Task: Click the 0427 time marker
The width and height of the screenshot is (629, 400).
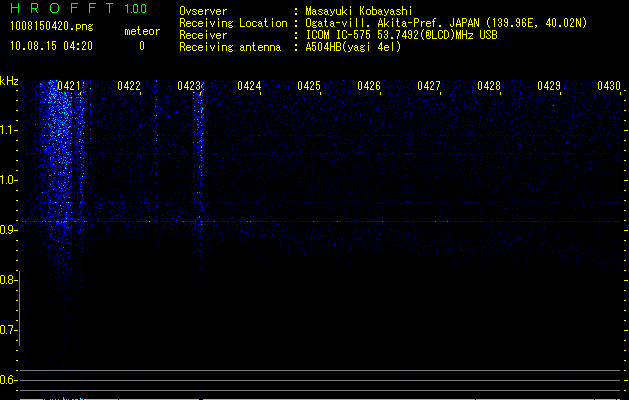Action: pyautogui.click(x=429, y=86)
